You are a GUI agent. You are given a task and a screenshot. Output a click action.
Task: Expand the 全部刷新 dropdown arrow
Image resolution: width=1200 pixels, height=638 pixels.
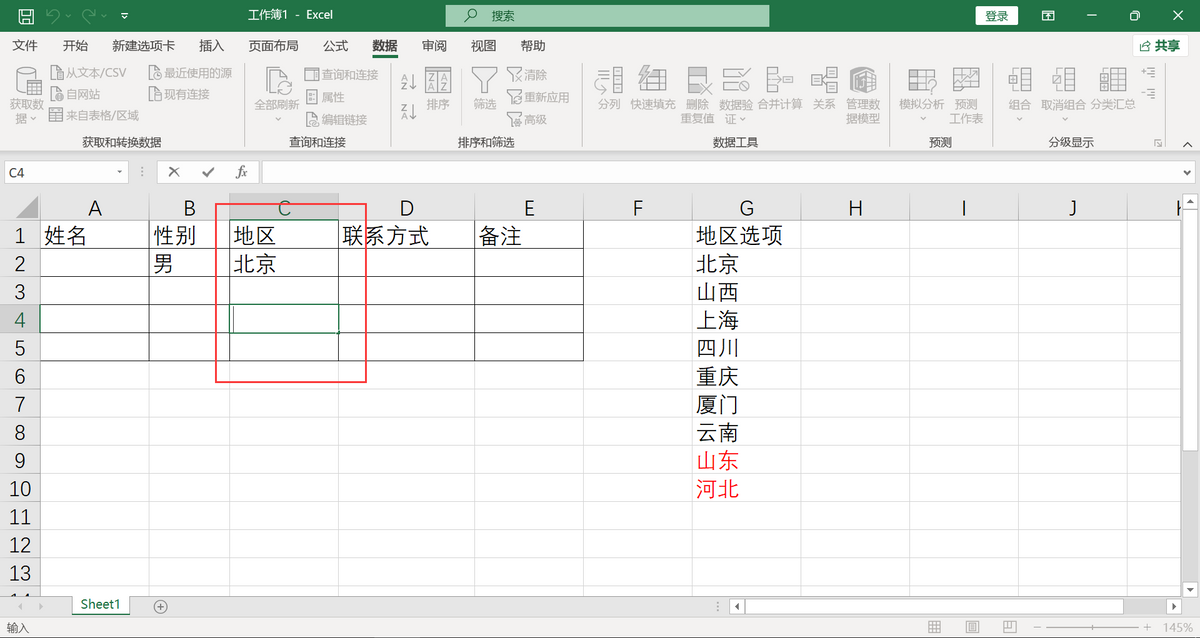pos(278,118)
